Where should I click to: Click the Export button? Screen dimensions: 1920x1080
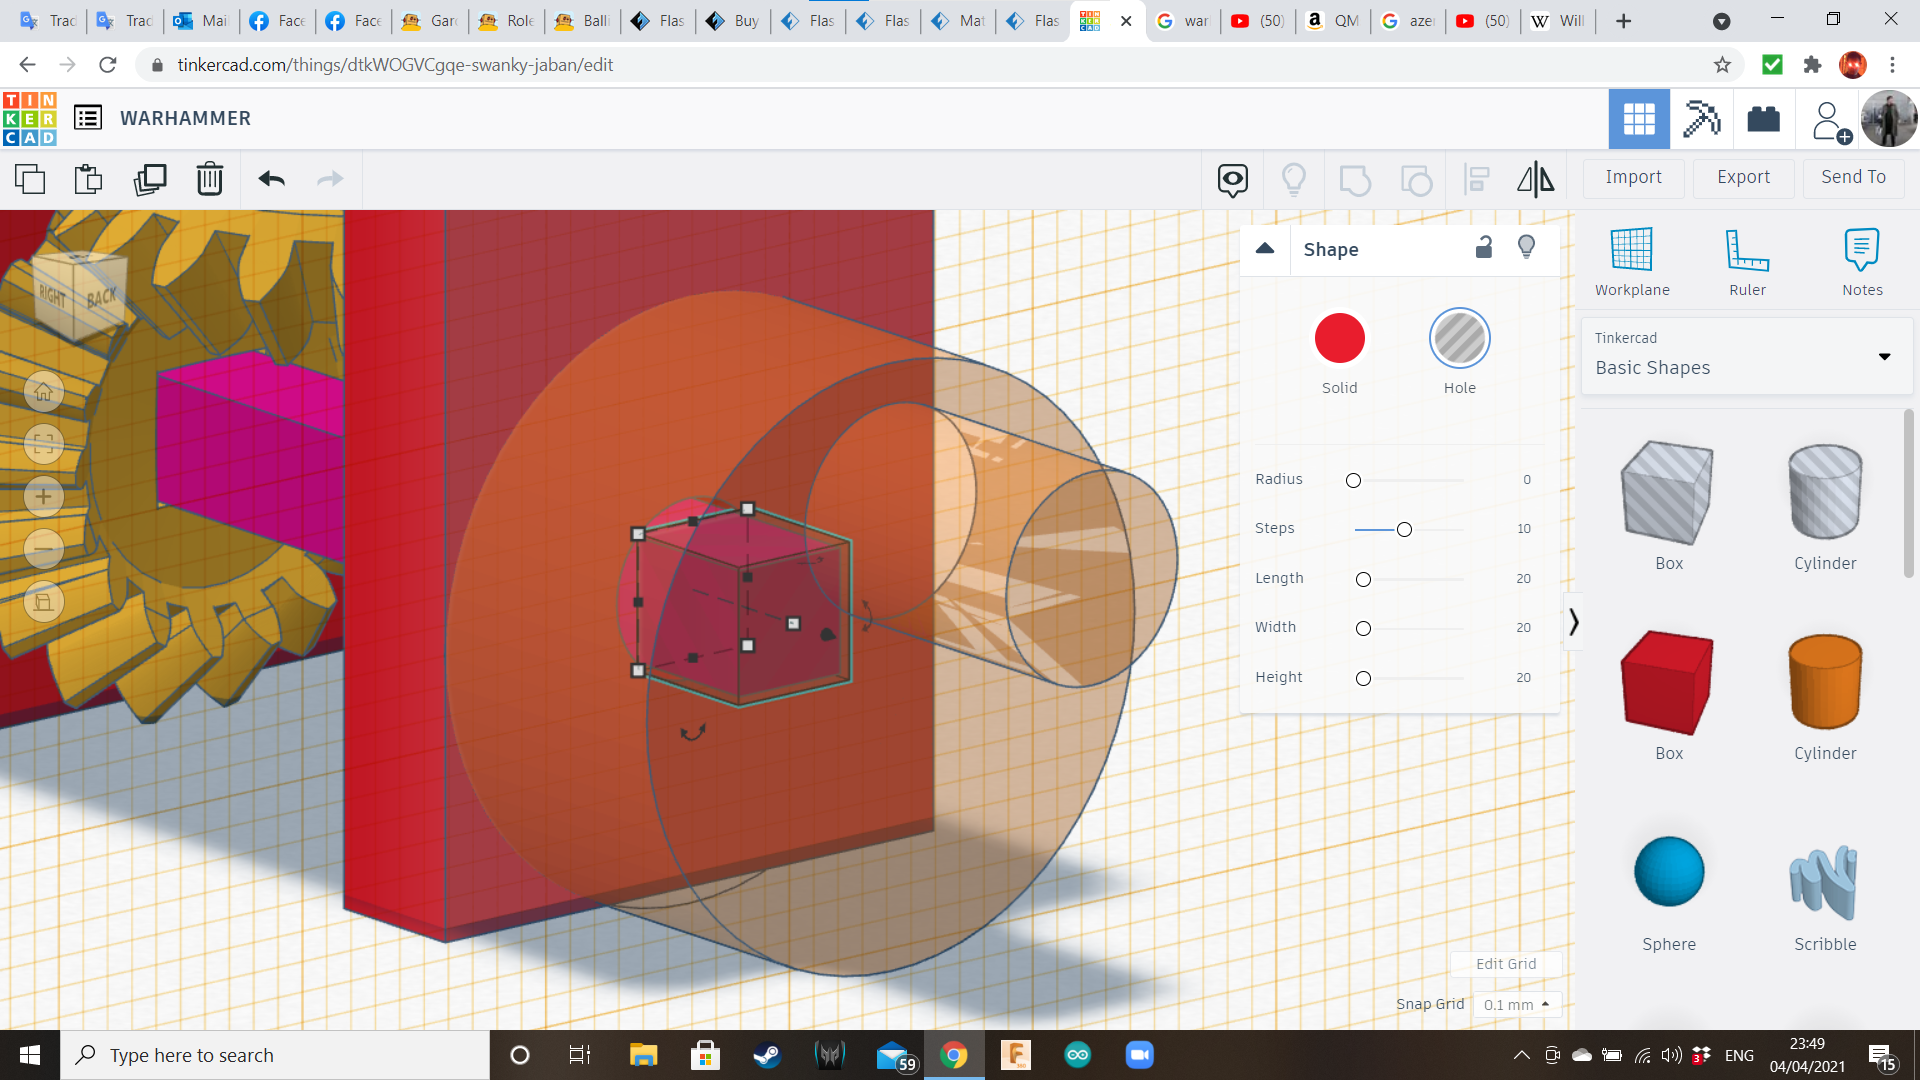1743,177
